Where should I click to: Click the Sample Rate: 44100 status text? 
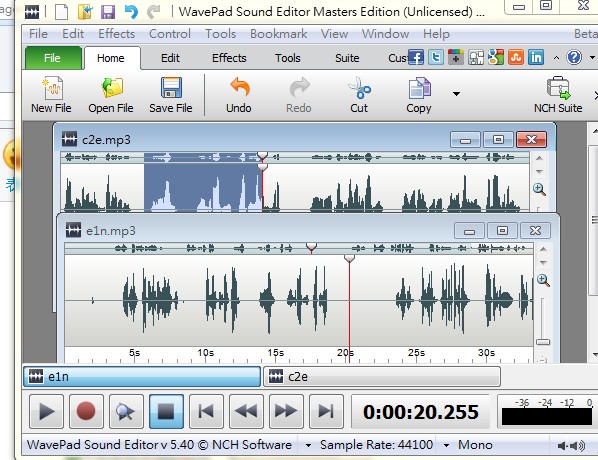pyautogui.click(x=376, y=445)
